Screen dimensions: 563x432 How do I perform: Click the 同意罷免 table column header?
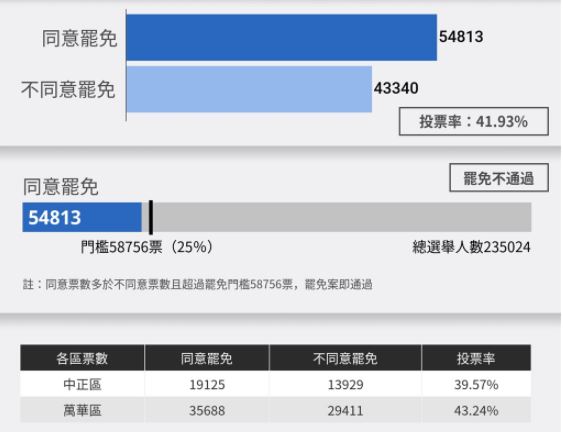tap(207, 358)
